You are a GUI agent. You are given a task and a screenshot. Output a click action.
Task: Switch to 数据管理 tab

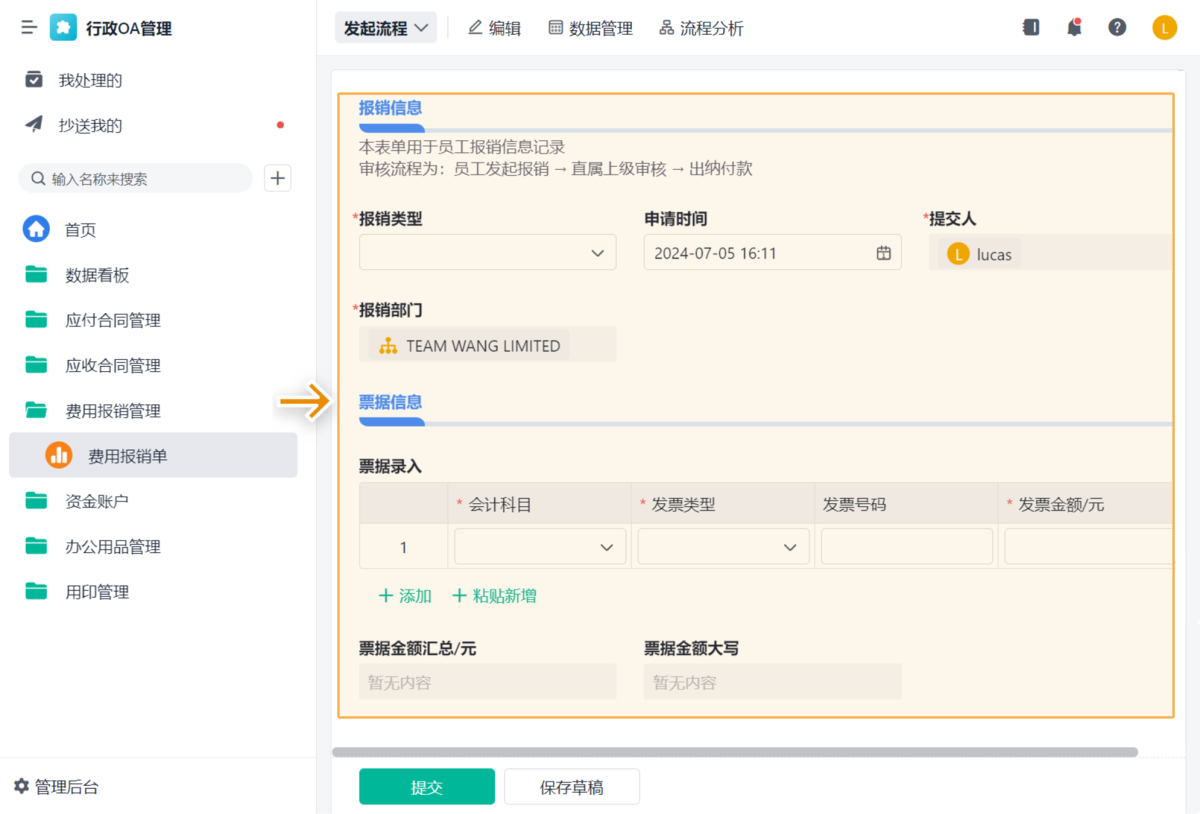(x=590, y=28)
